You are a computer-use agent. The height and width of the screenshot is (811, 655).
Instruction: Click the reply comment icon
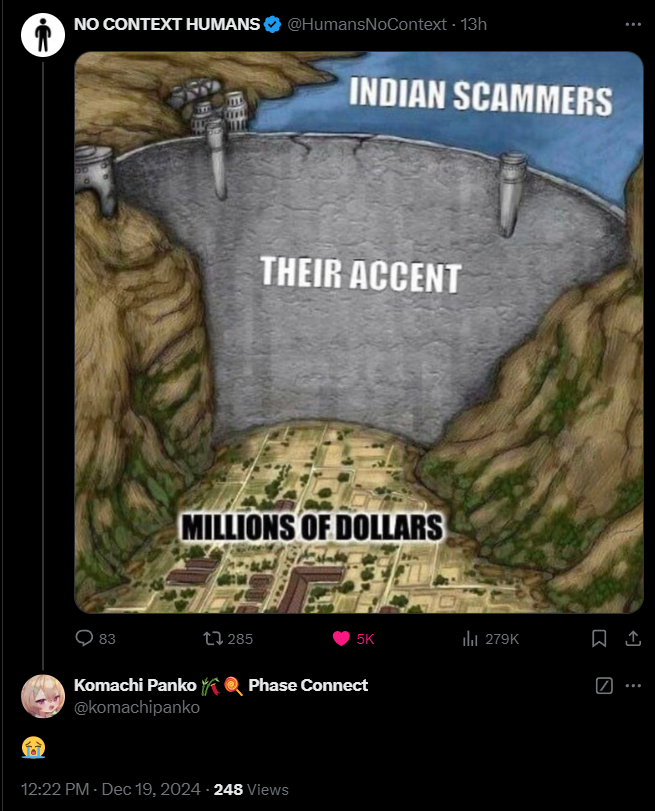pyautogui.click(x=84, y=638)
